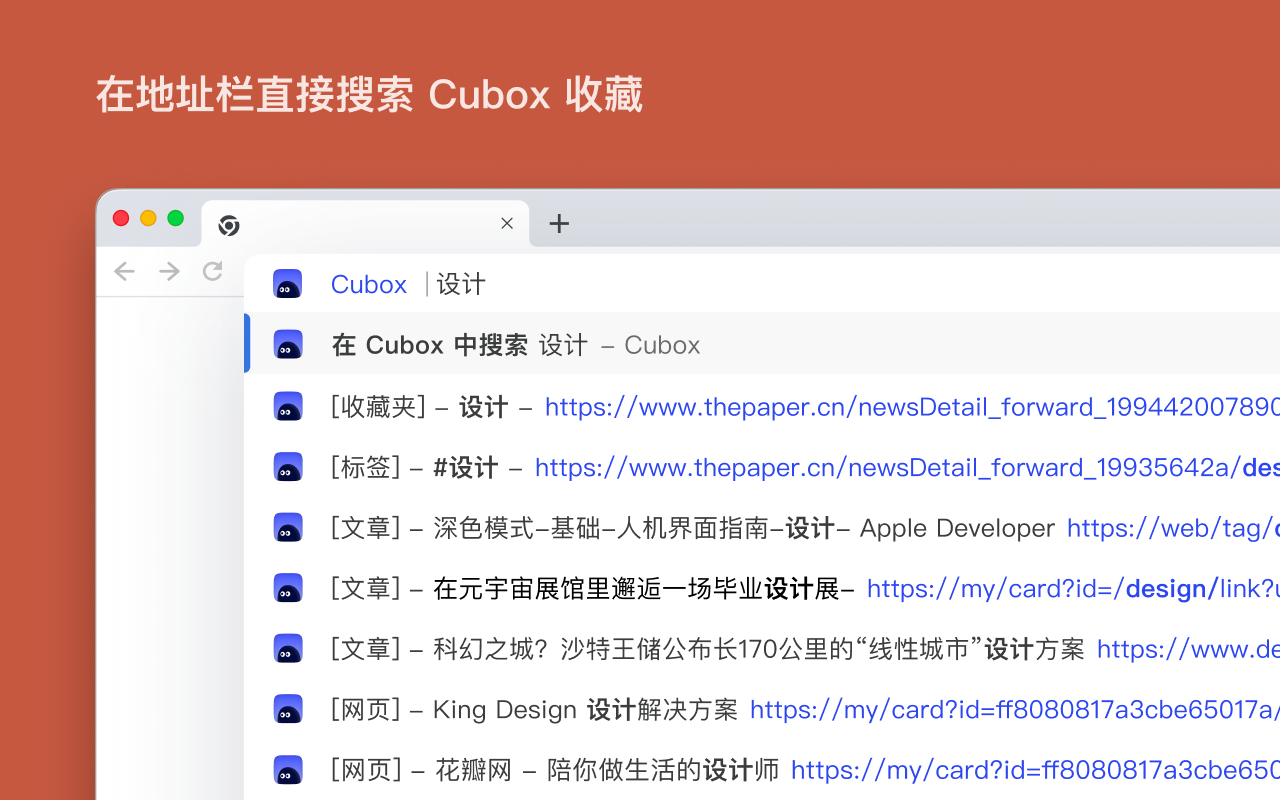Select the 深色模式–基础–人机界面指南 article suggestion
Image resolution: width=1280 pixels, height=800 pixels.
(762, 527)
